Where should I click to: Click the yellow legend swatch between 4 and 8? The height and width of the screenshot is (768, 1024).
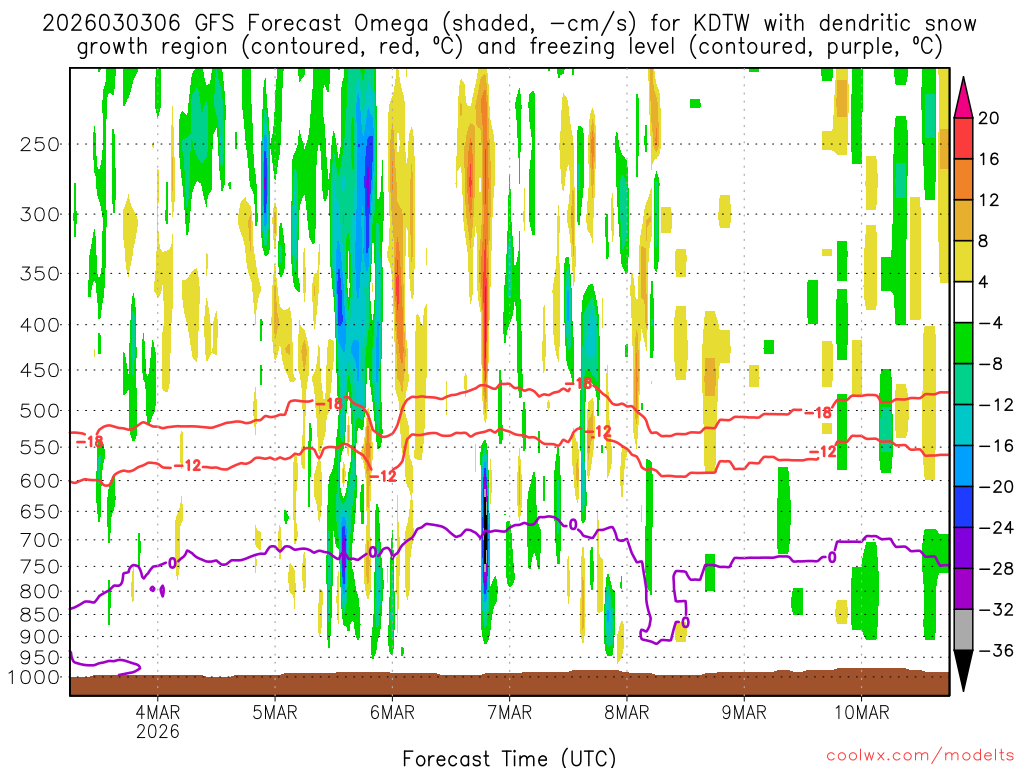964,261
